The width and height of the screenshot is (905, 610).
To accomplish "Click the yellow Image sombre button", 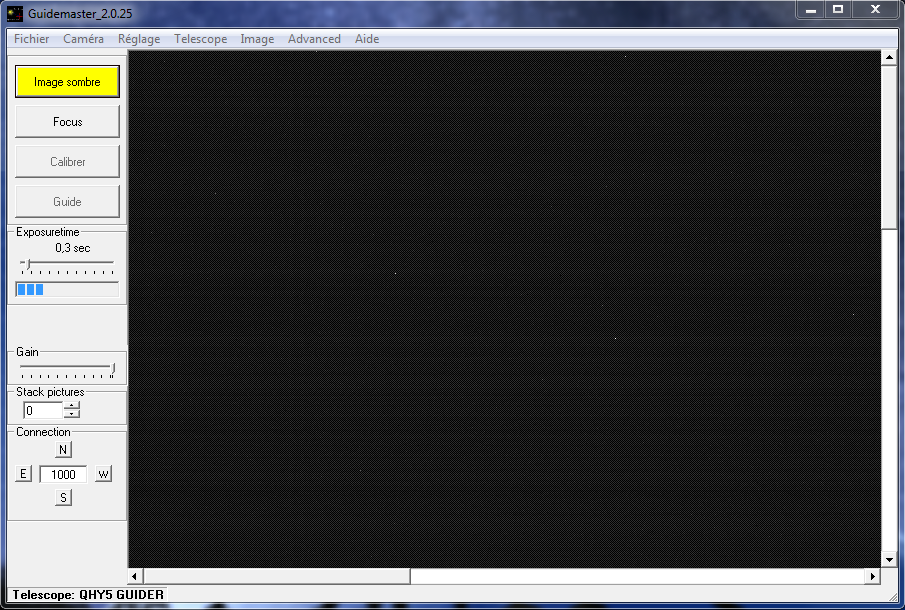I will coord(67,81).
